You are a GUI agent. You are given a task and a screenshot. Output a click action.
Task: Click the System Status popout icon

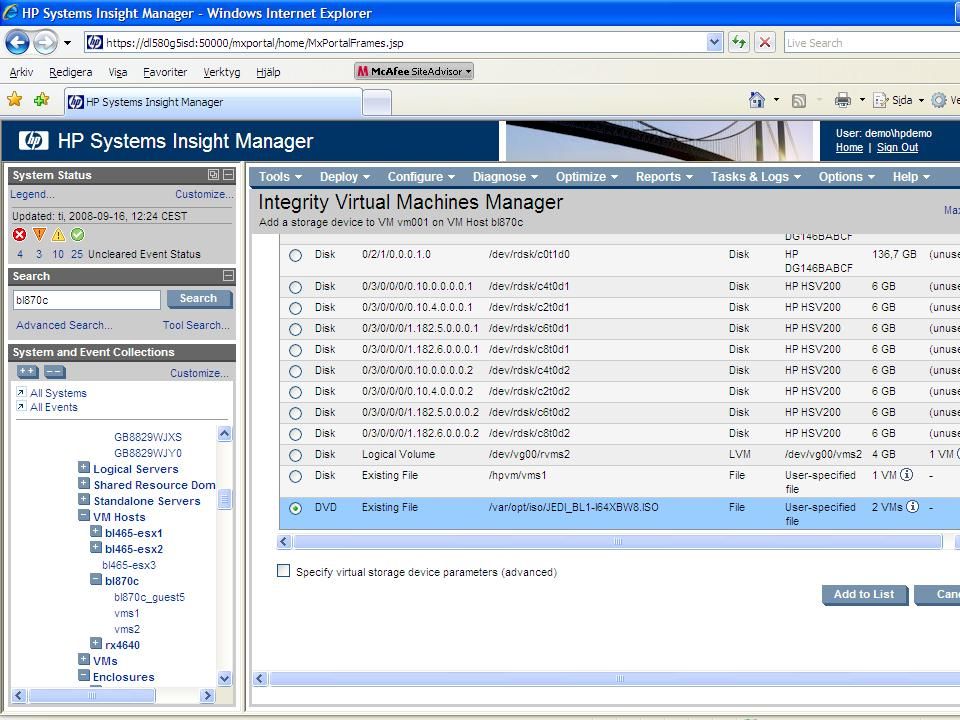click(x=213, y=174)
